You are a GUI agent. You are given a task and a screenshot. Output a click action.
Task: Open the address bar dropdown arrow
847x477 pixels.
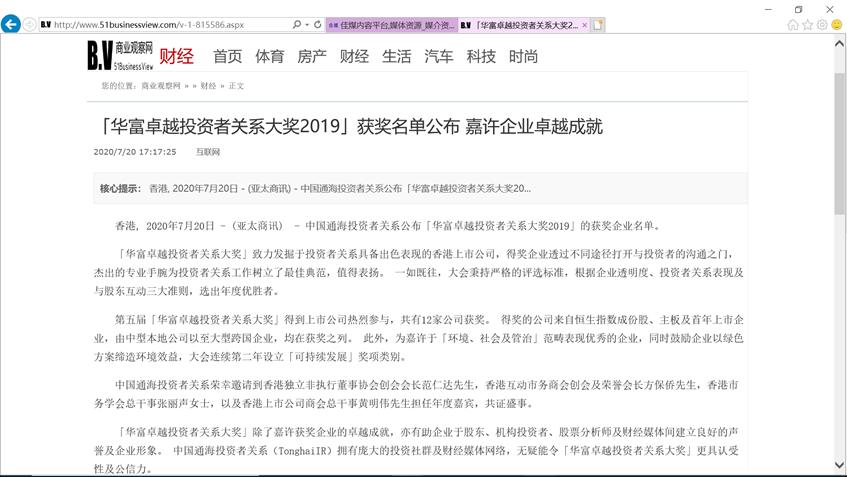click(307, 24)
